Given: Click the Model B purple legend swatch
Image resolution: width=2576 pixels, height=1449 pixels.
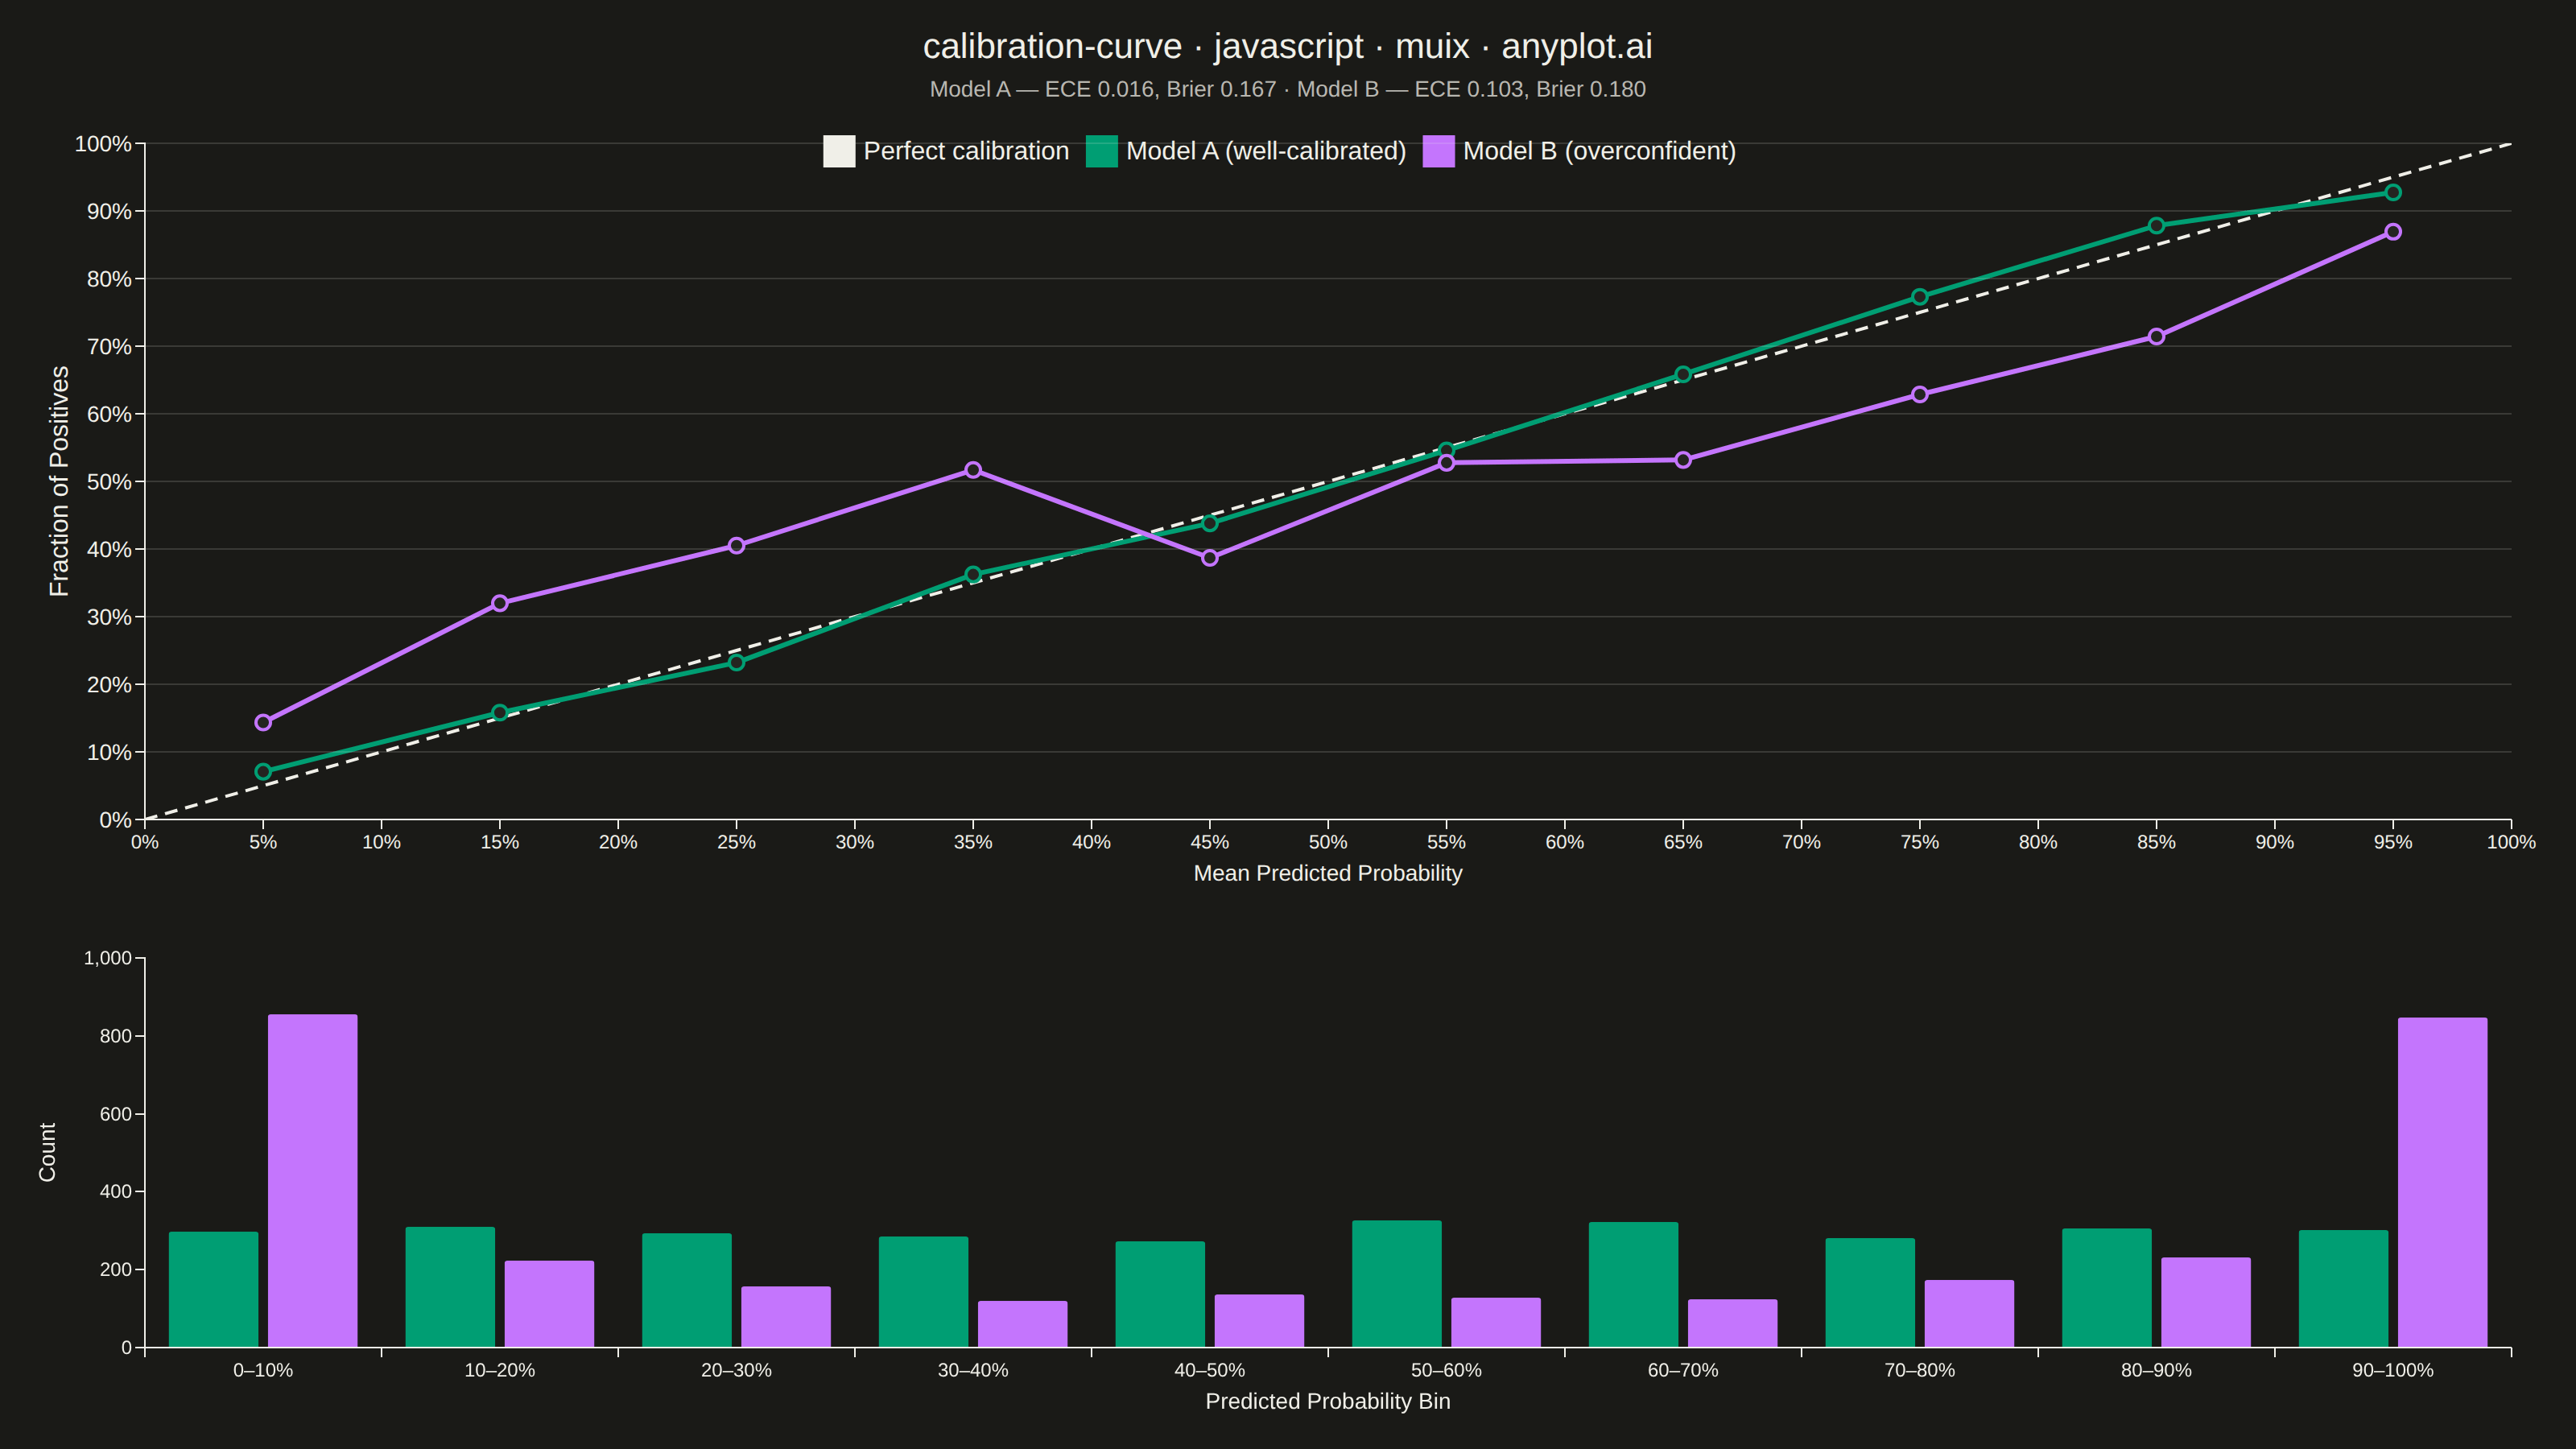Looking at the screenshot, I should (x=1439, y=151).
